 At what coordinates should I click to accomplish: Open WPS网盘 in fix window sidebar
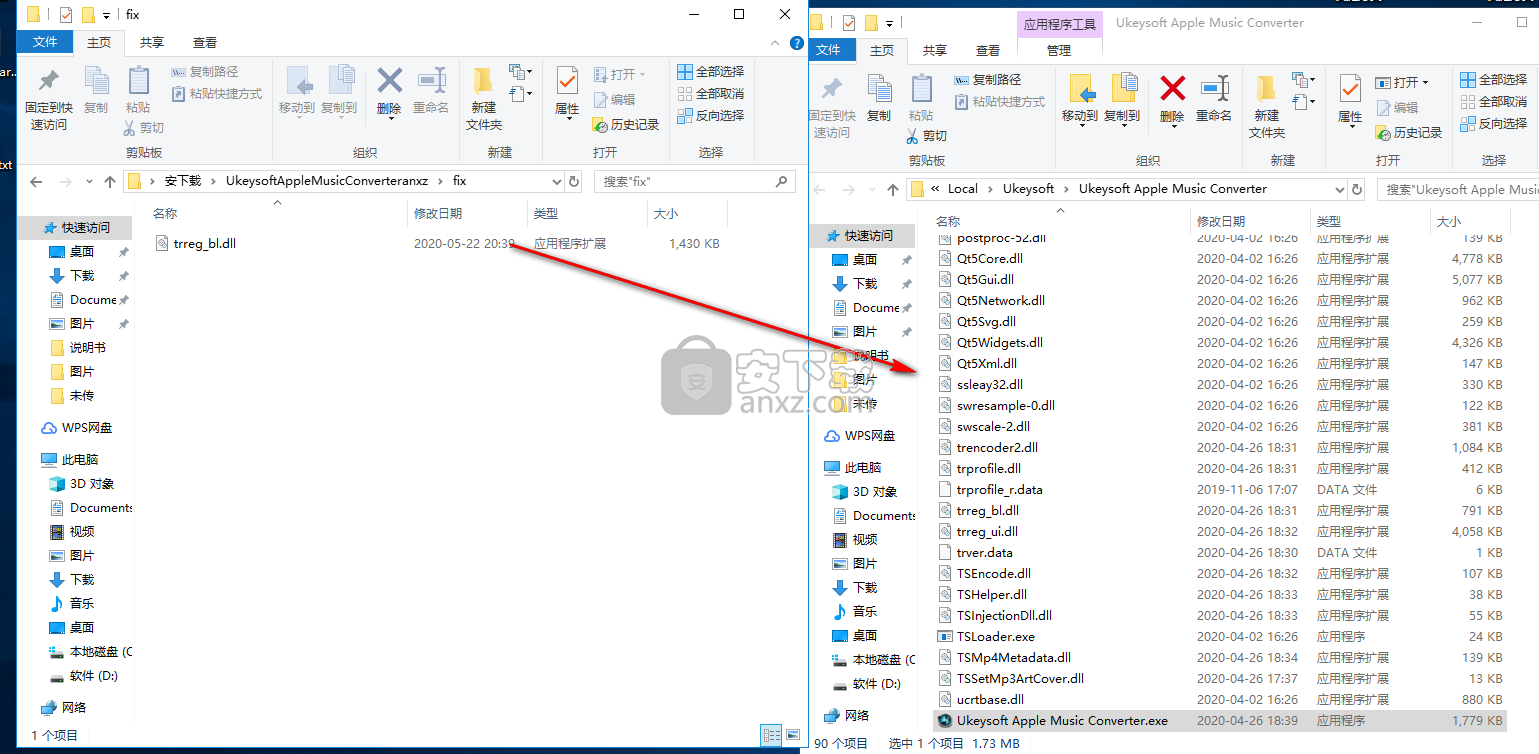click(x=77, y=427)
